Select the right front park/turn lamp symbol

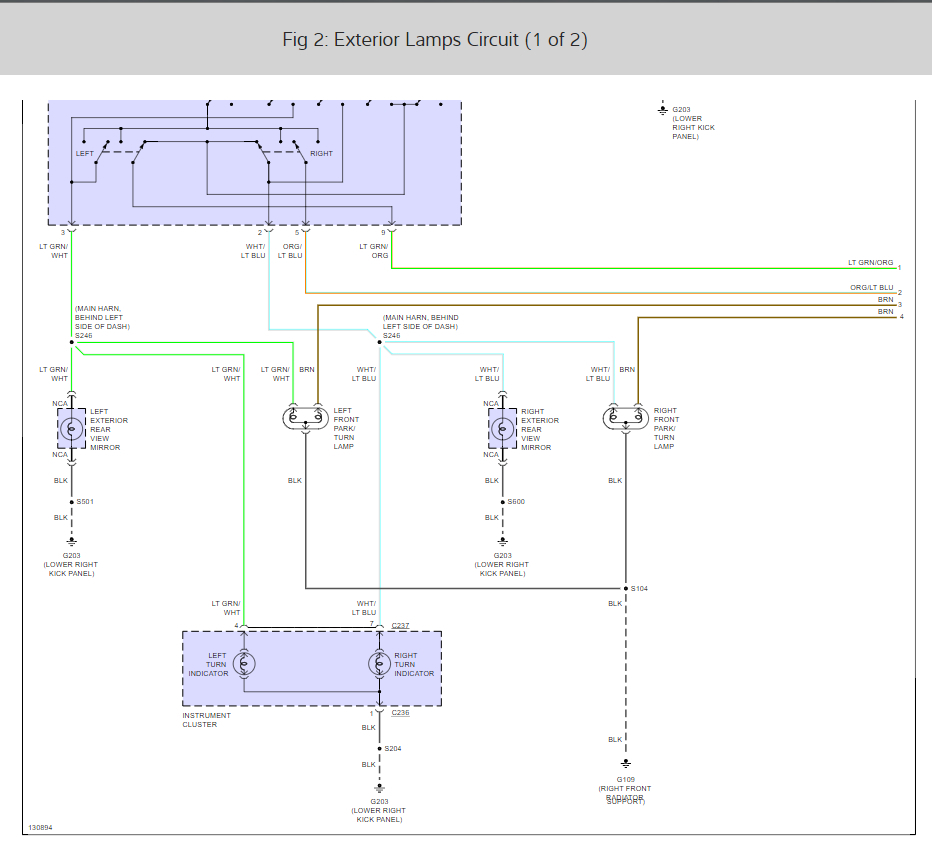pos(626,418)
